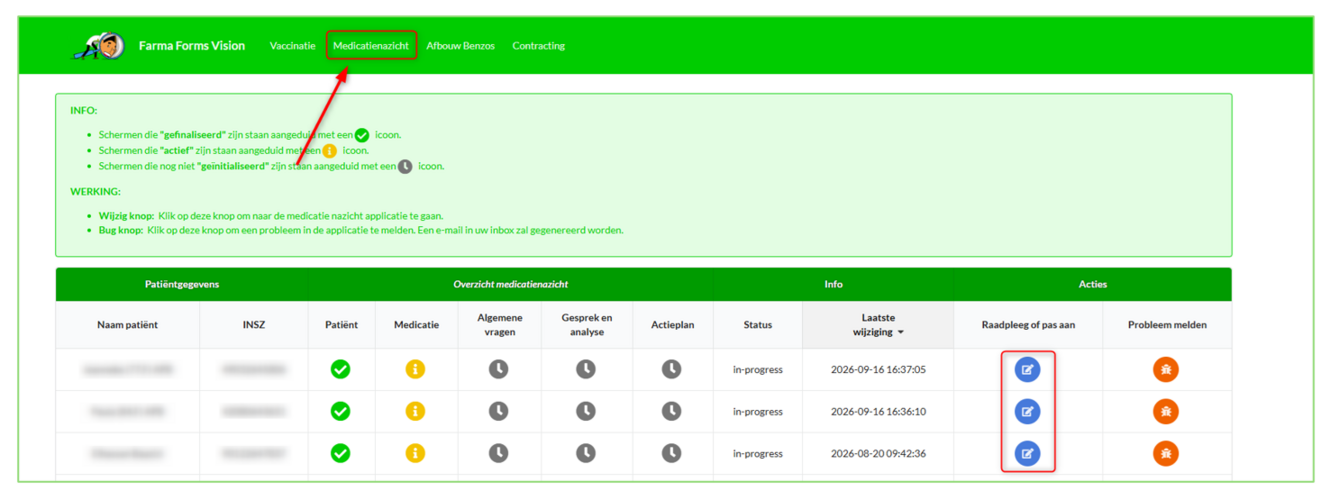Image resolution: width=1330 pixels, height=500 pixels.
Task: Click Medicatie yellow info icon in 09:42:36 row
Action: point(415,453)
